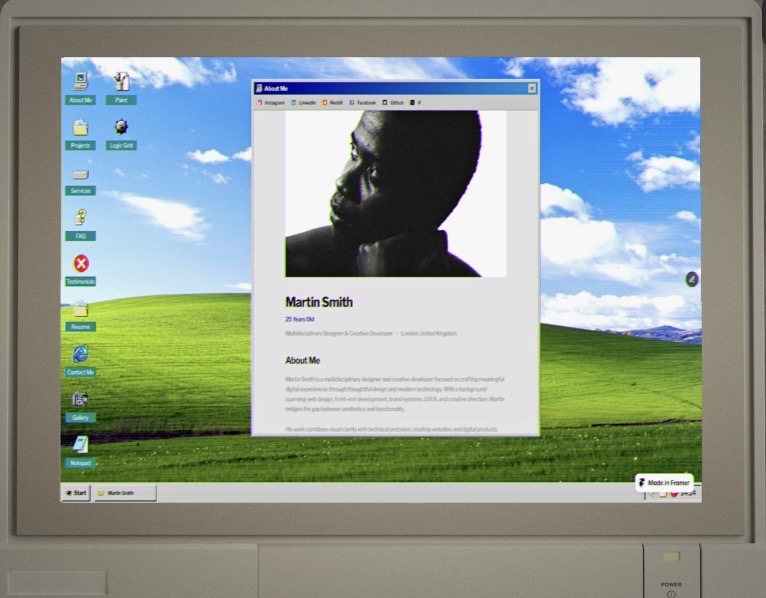Click the Made in Framer badge

tap(664, 482)
